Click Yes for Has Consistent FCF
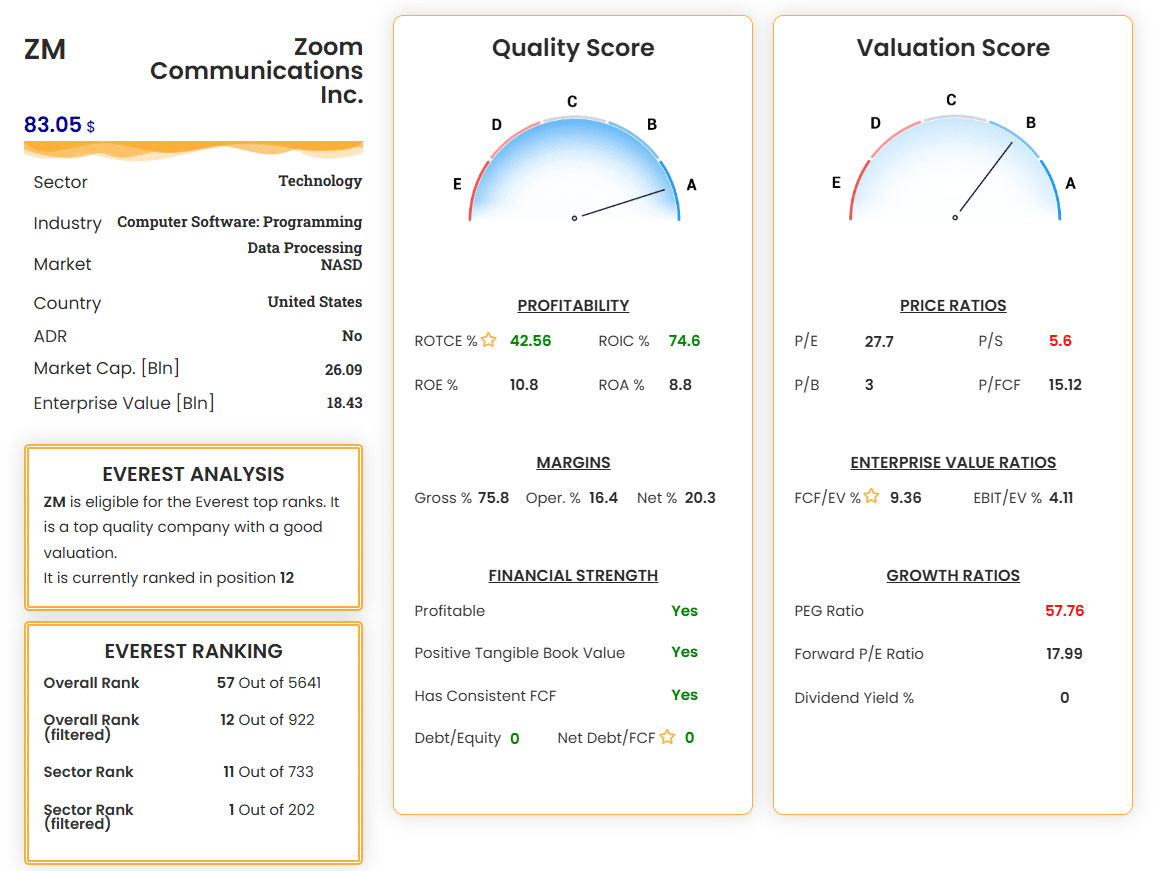1153x871 pixels. [x=685, y=694]
